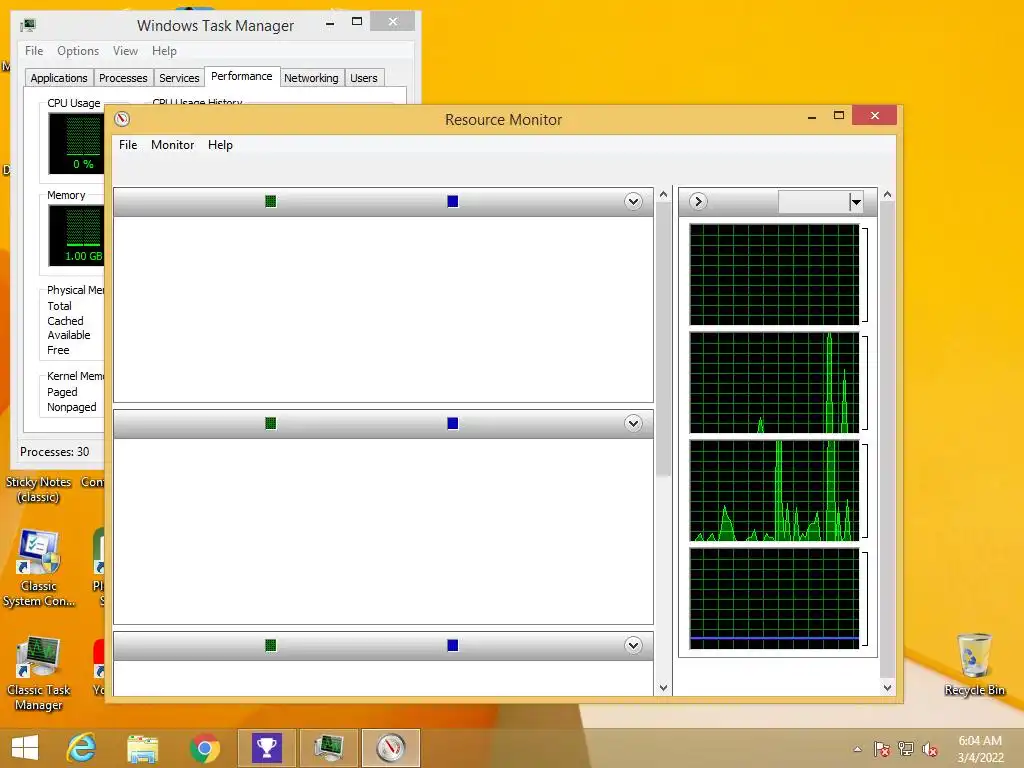Minimize the Windows Task Manager window

(x=330, y=22)
